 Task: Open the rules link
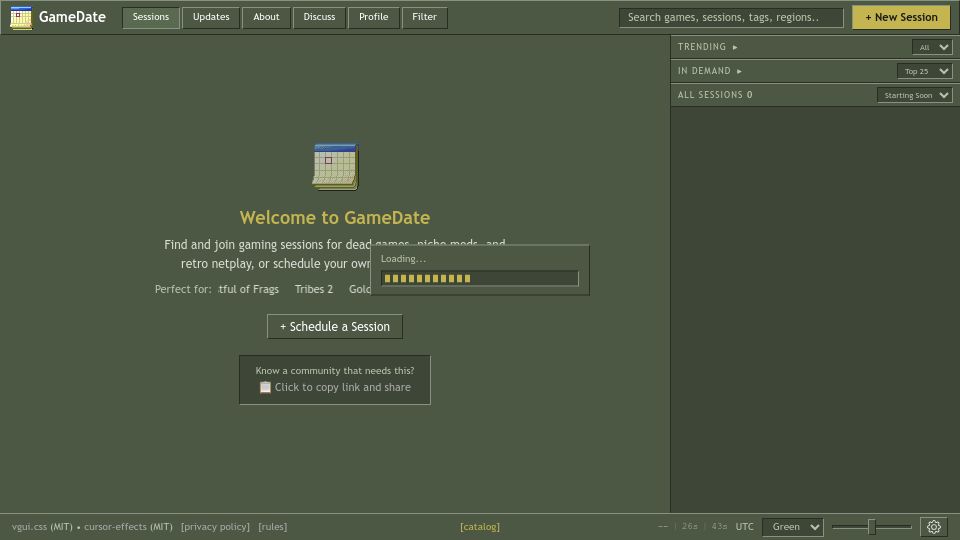tap(272, 527)
